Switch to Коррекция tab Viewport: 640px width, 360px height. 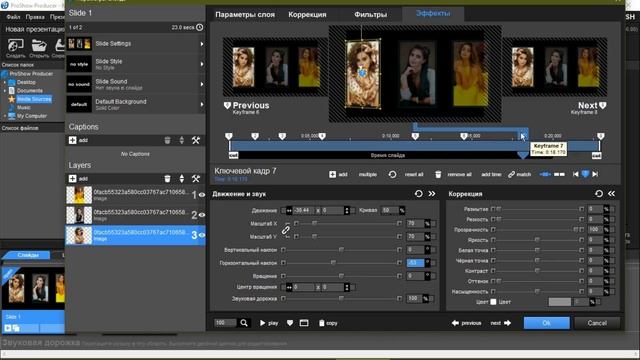coord(307,14)
